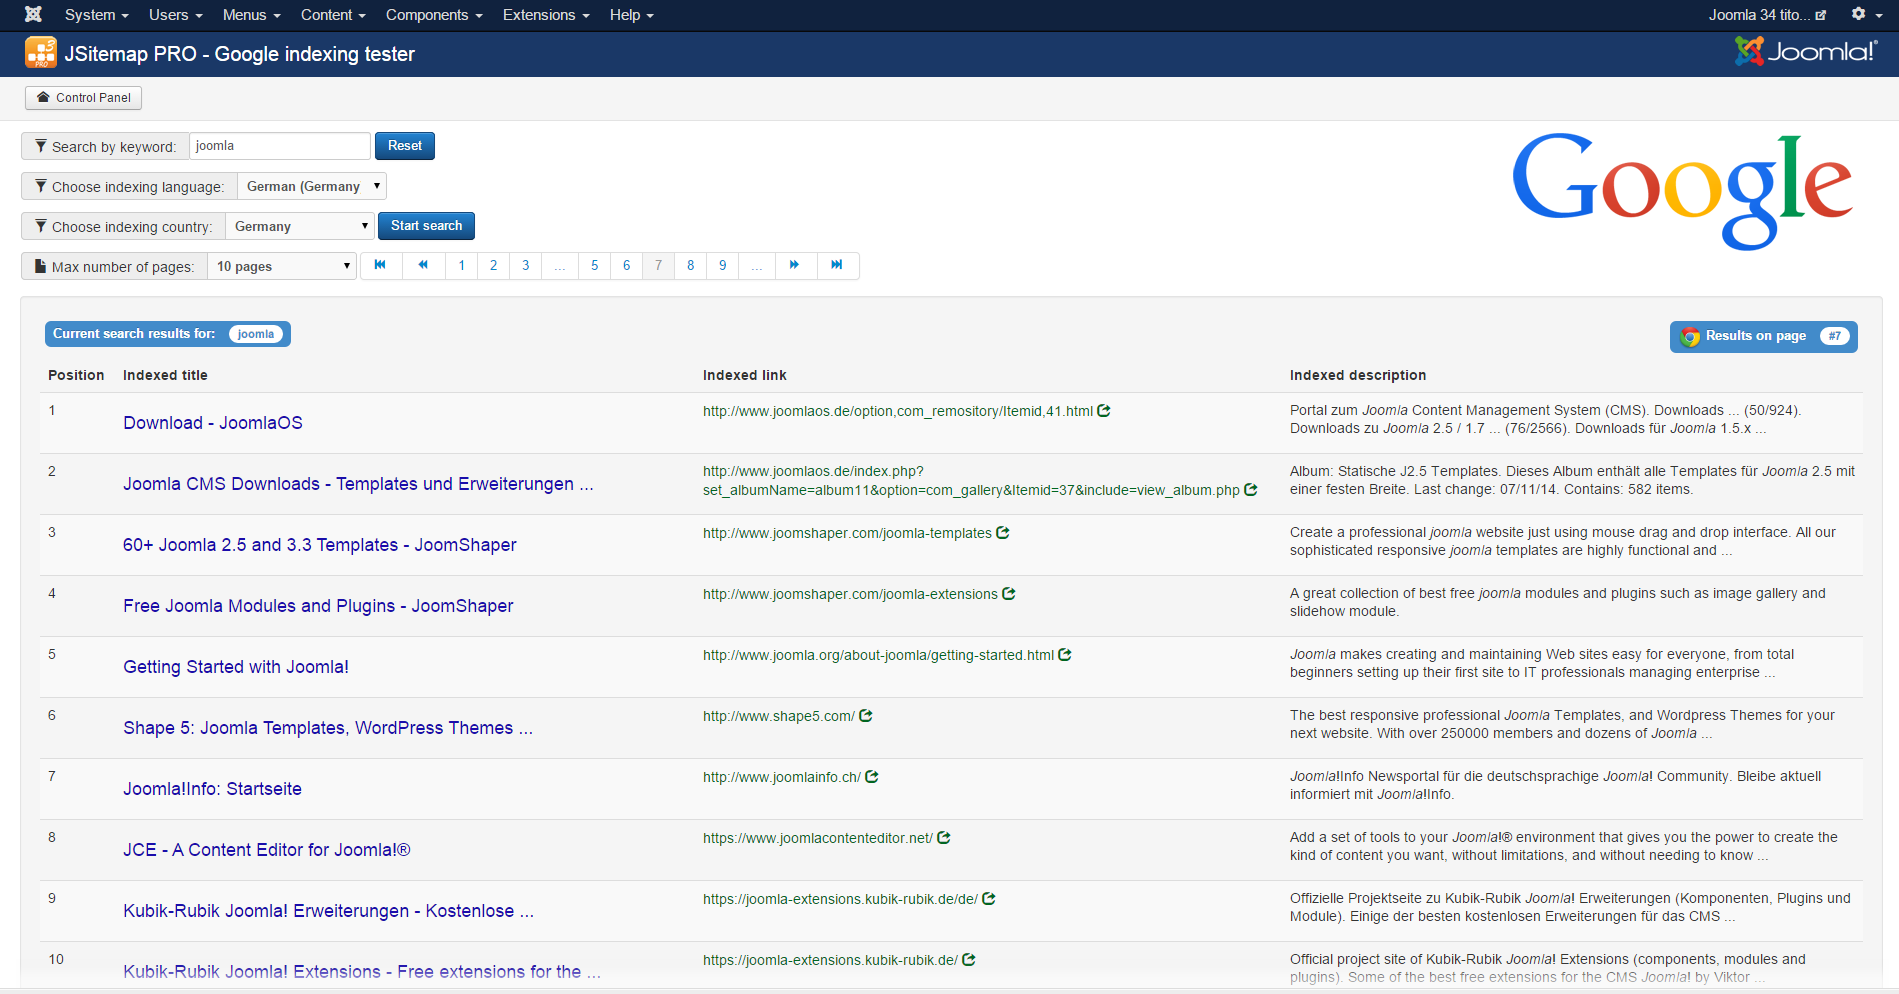Image resolution: width=1899 pixels, height=994 pixels.
Task: Click the Joomla logo icon in top menu bar
Action: tap(33, 14)
